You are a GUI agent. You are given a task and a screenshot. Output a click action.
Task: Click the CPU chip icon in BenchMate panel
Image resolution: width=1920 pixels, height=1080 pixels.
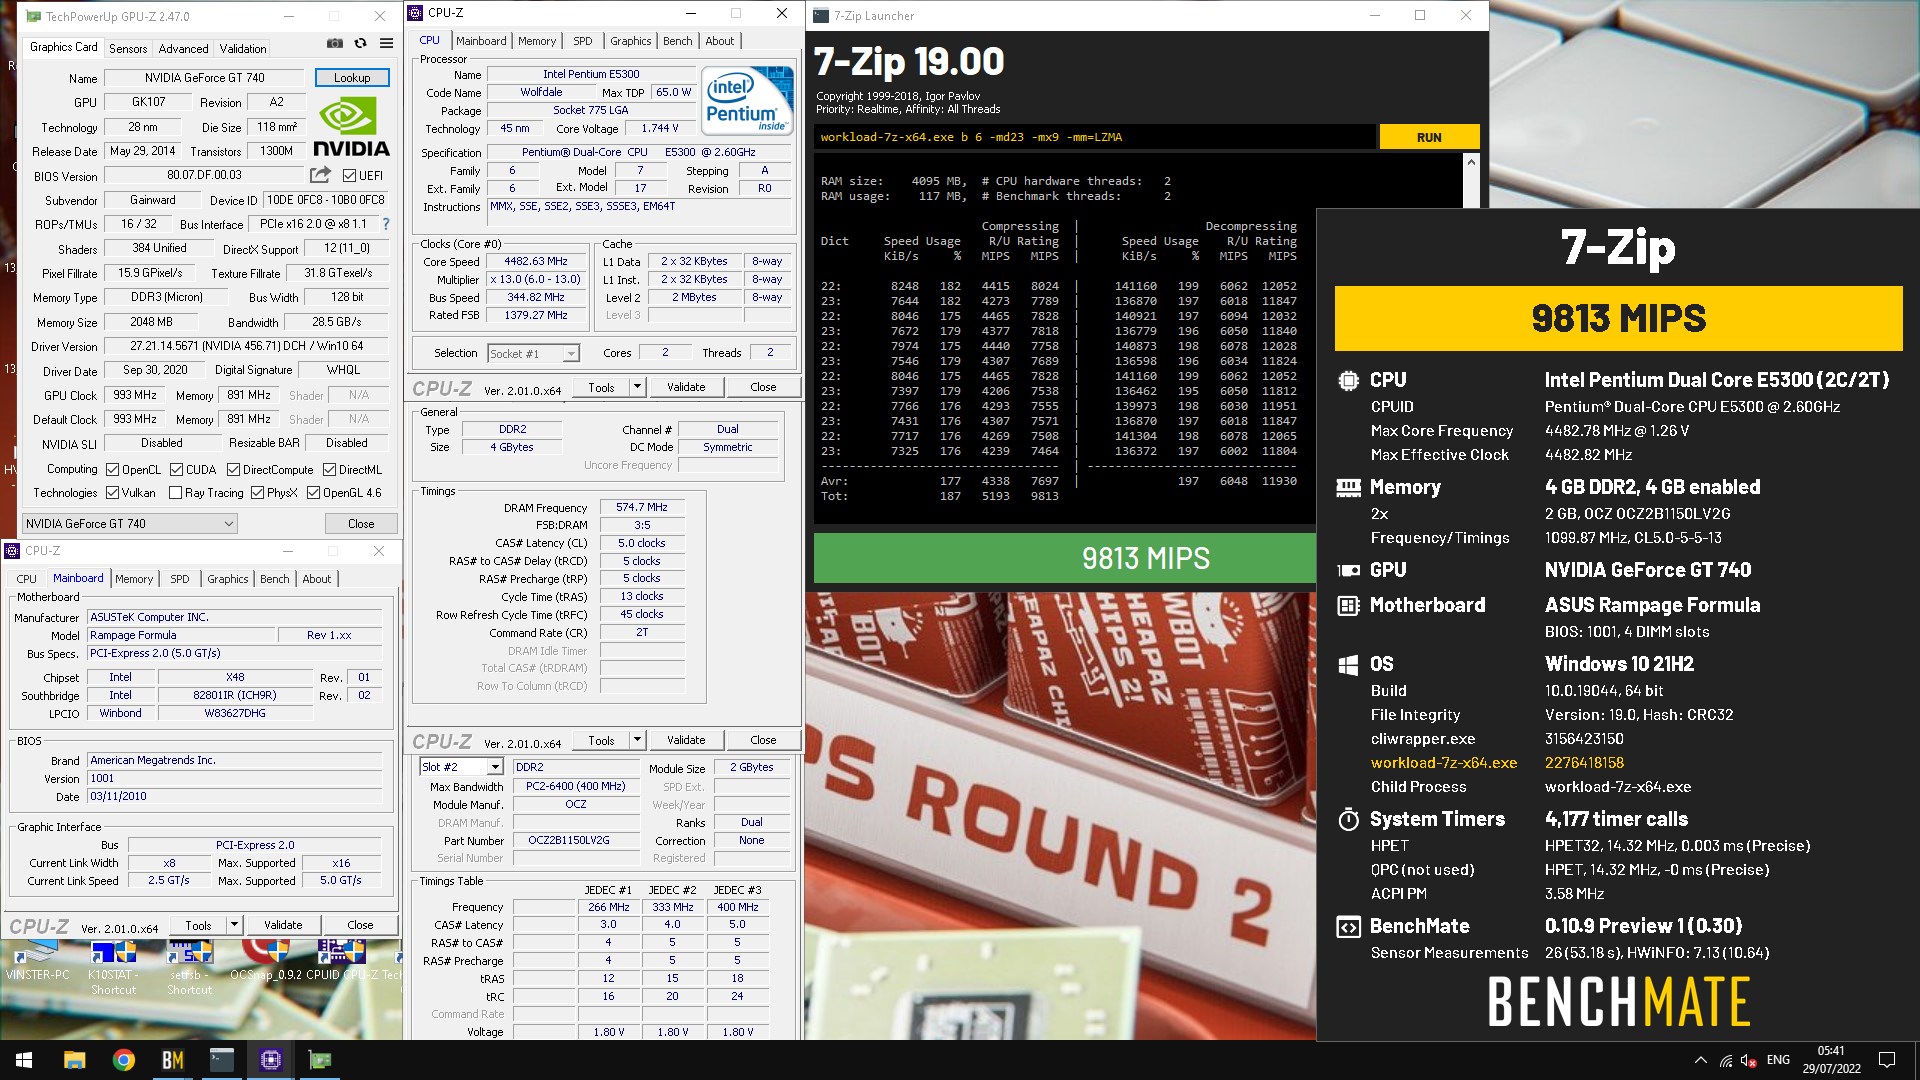1348,380
